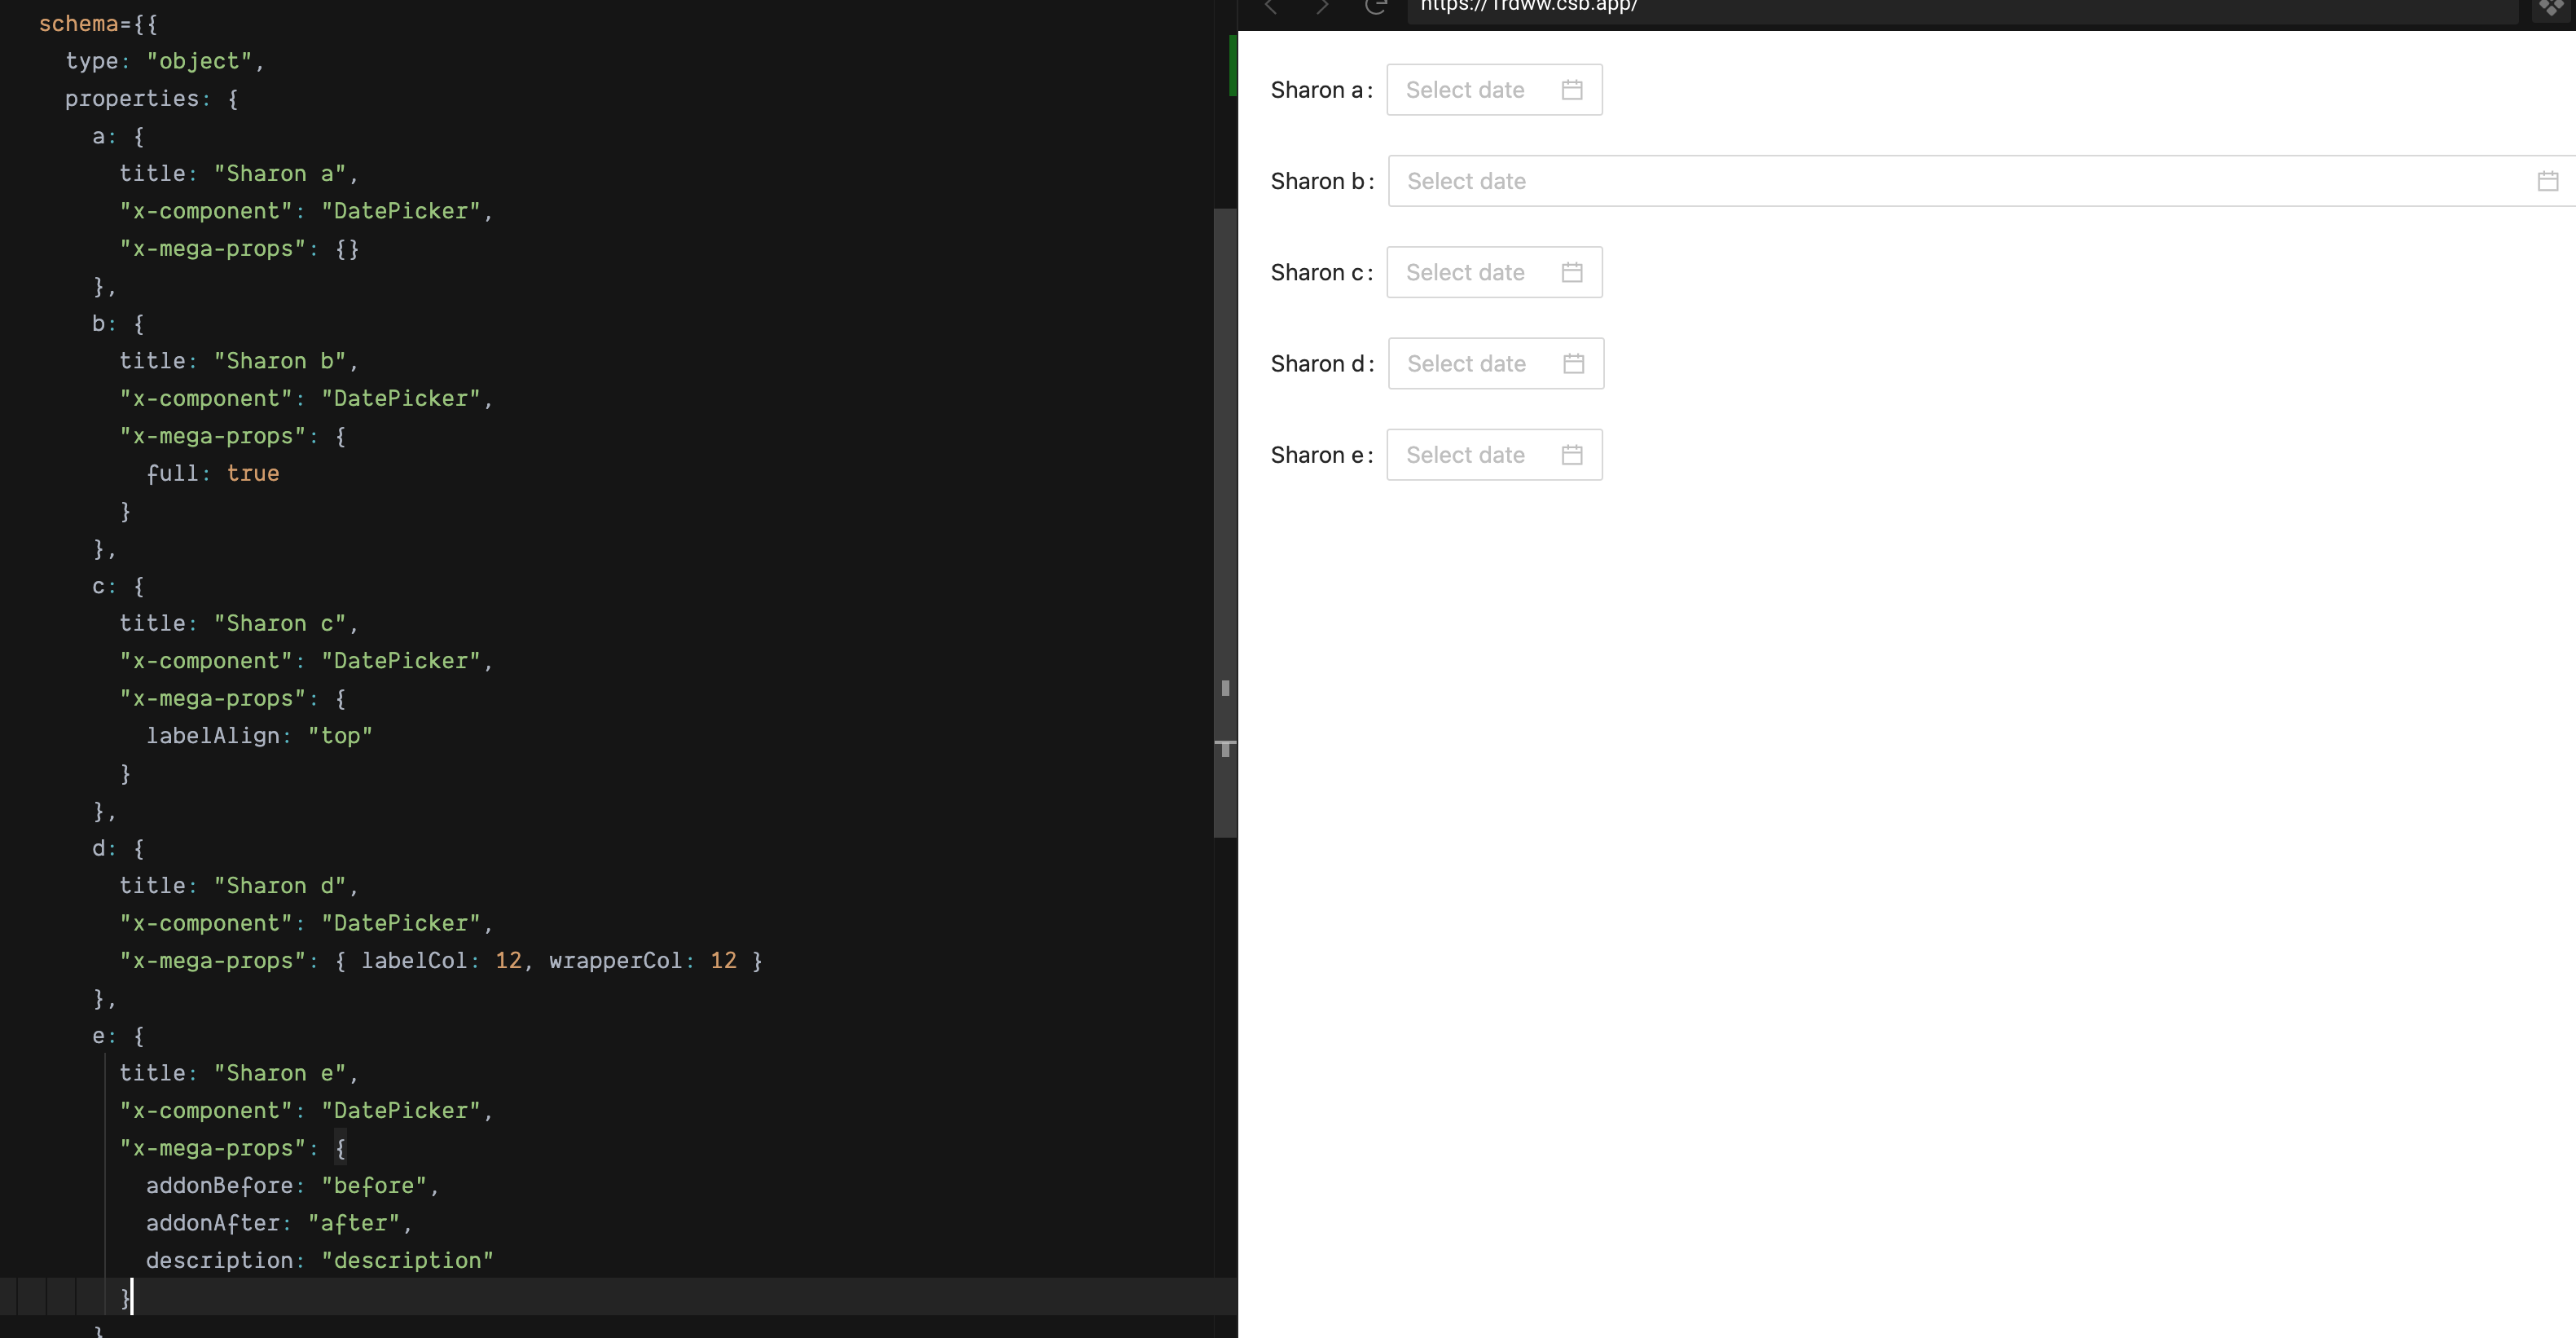Image resolution: width=2576 pixels, height=1338 pixels.
Task: Click the forward navigation arrow
Action: click(x=1322, y=7)
